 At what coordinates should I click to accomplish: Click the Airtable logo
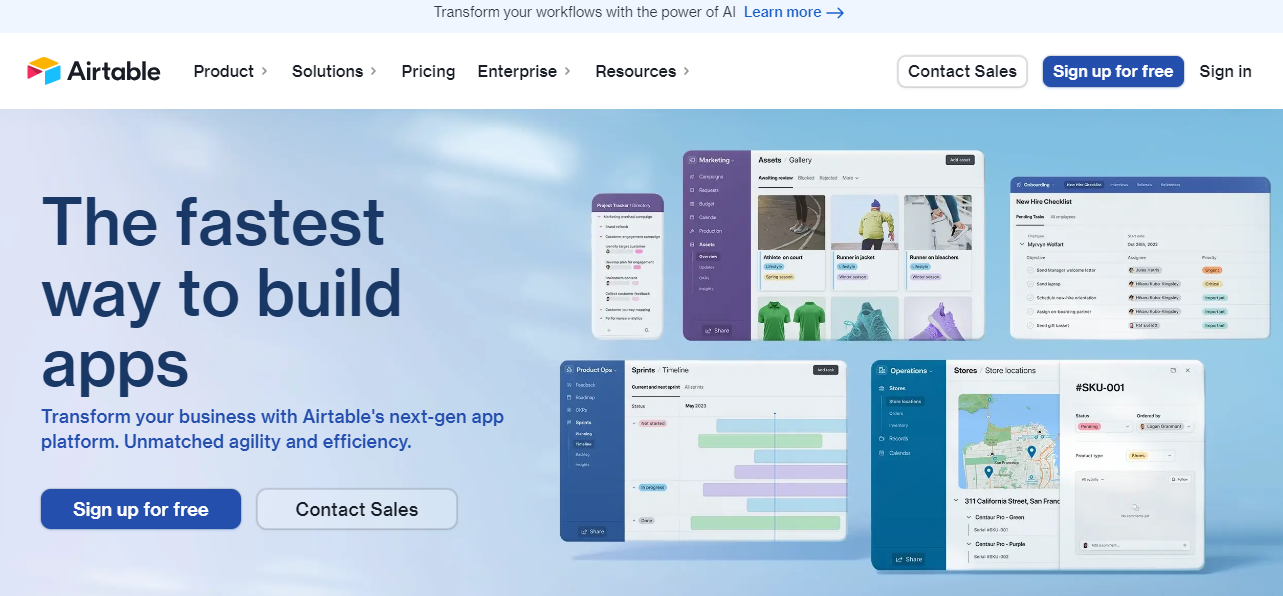point(93,70)
